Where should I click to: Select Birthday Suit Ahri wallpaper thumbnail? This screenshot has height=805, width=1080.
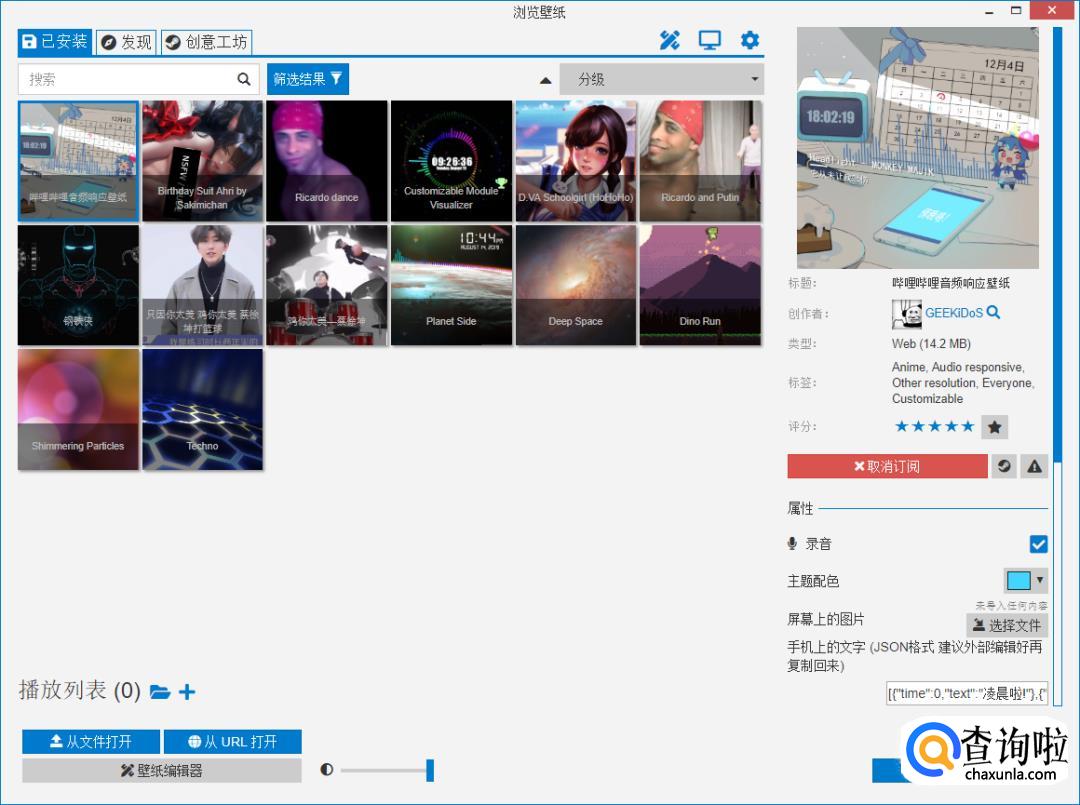202,161
